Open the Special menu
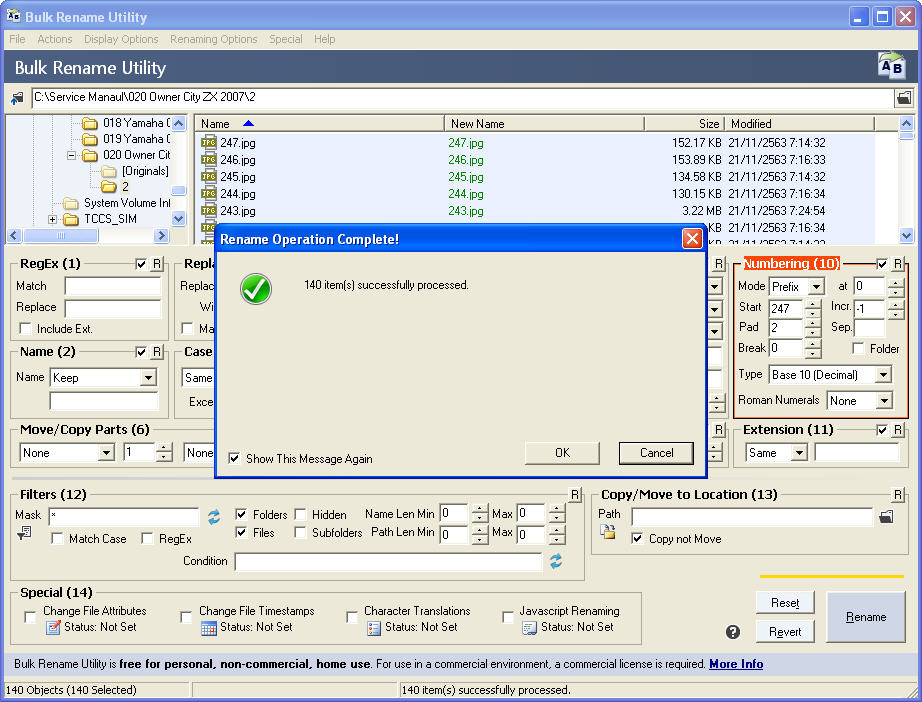The height and width of the screenshot is (702, 922). pyautogui.click(x=286, y=39)
